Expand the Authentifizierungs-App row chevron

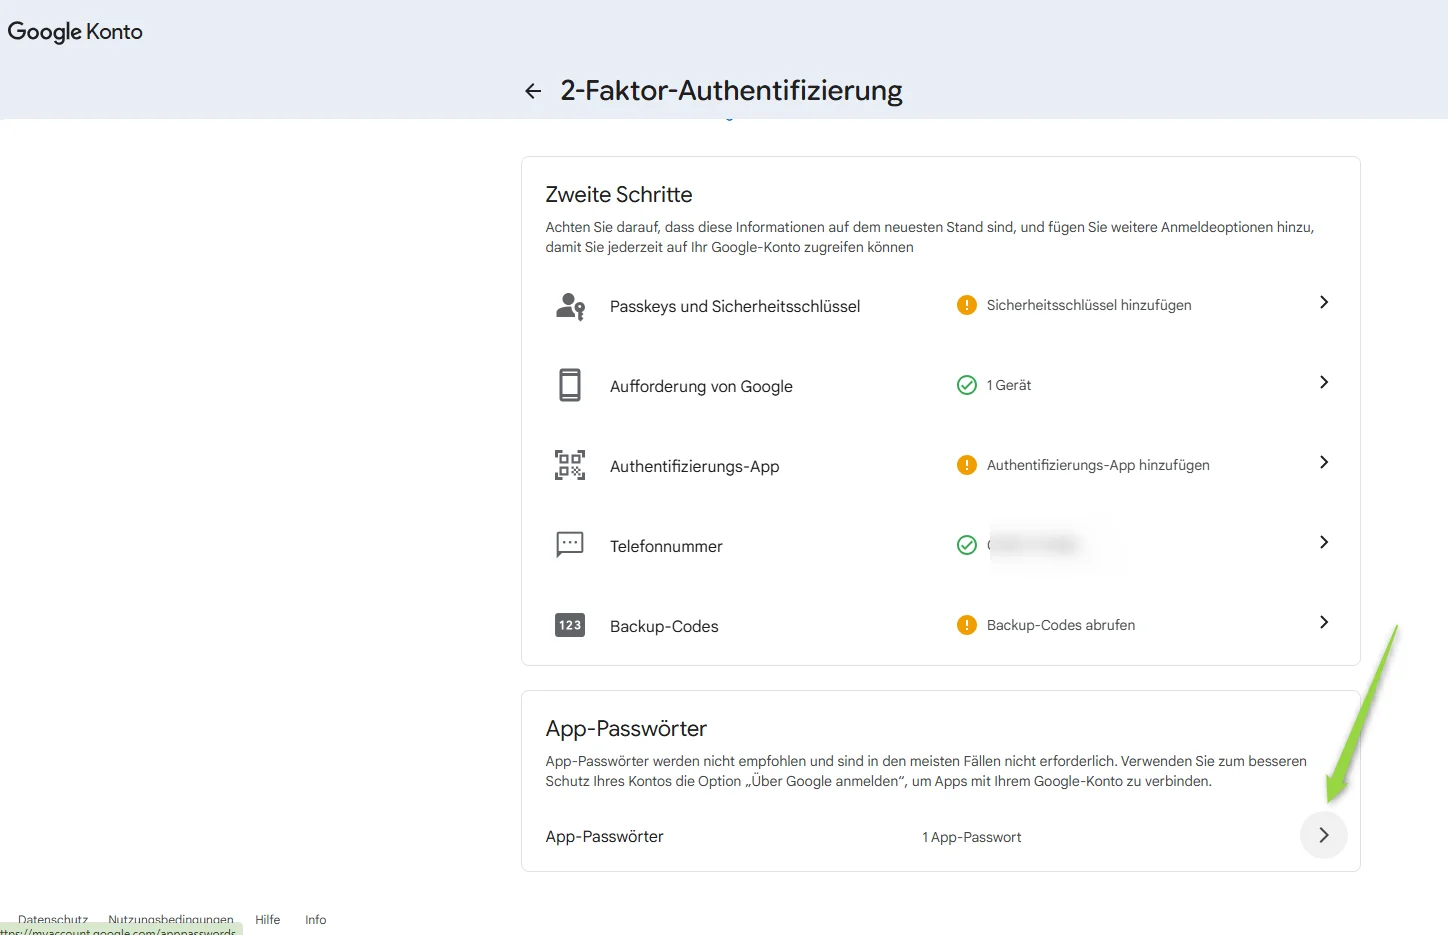pyautogui.click(x=1324, y=462)
